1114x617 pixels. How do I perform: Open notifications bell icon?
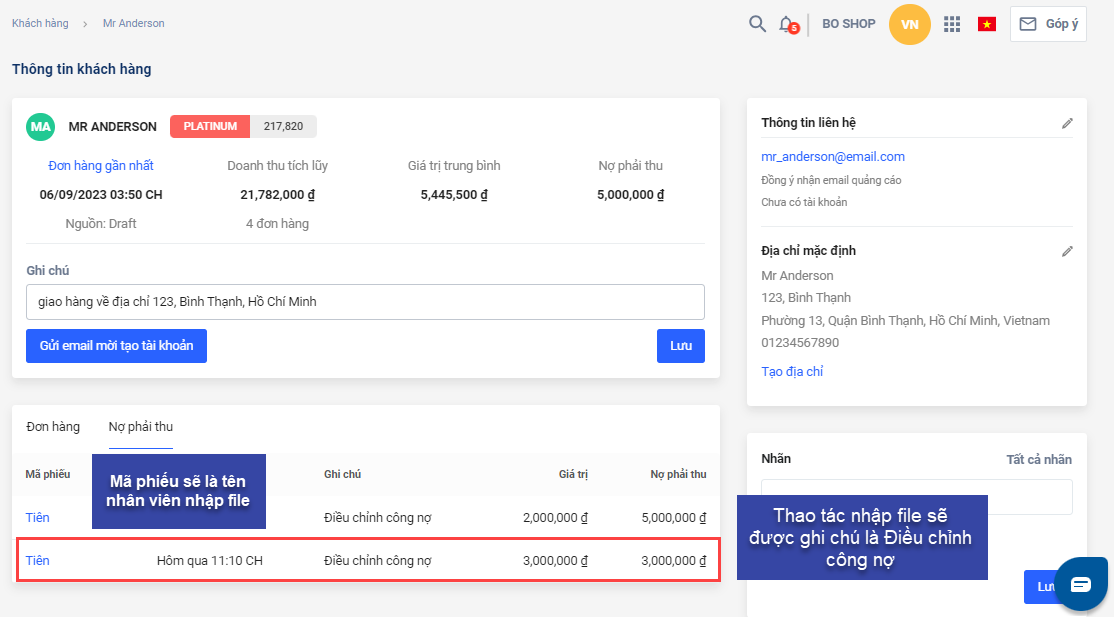(x=787, y=24)
